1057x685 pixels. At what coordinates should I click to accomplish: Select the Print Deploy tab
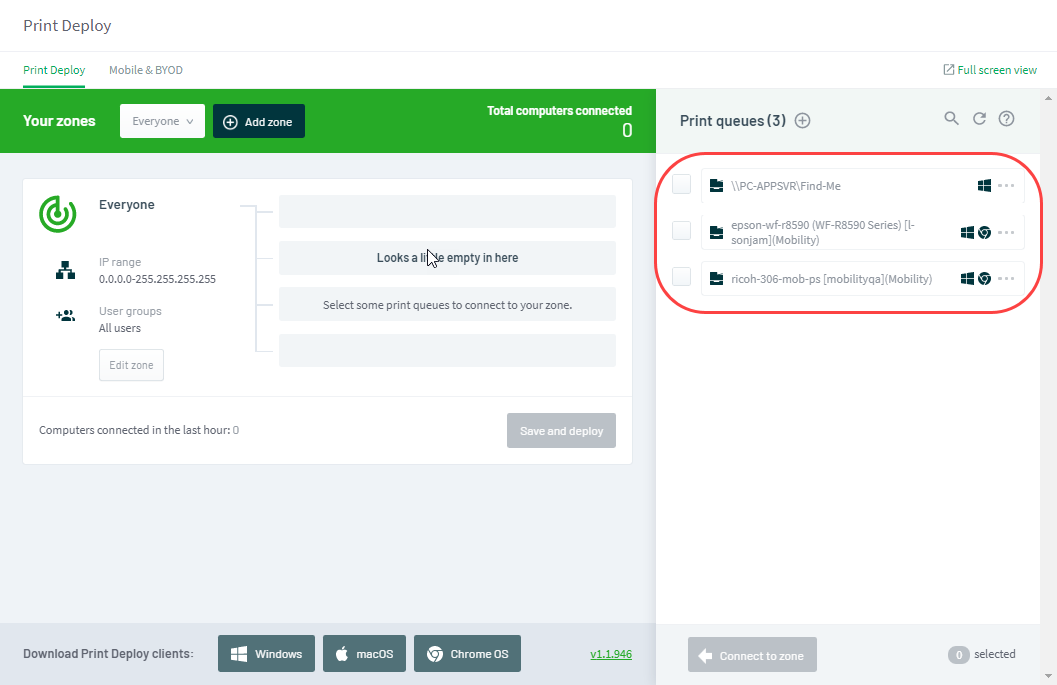54,70
